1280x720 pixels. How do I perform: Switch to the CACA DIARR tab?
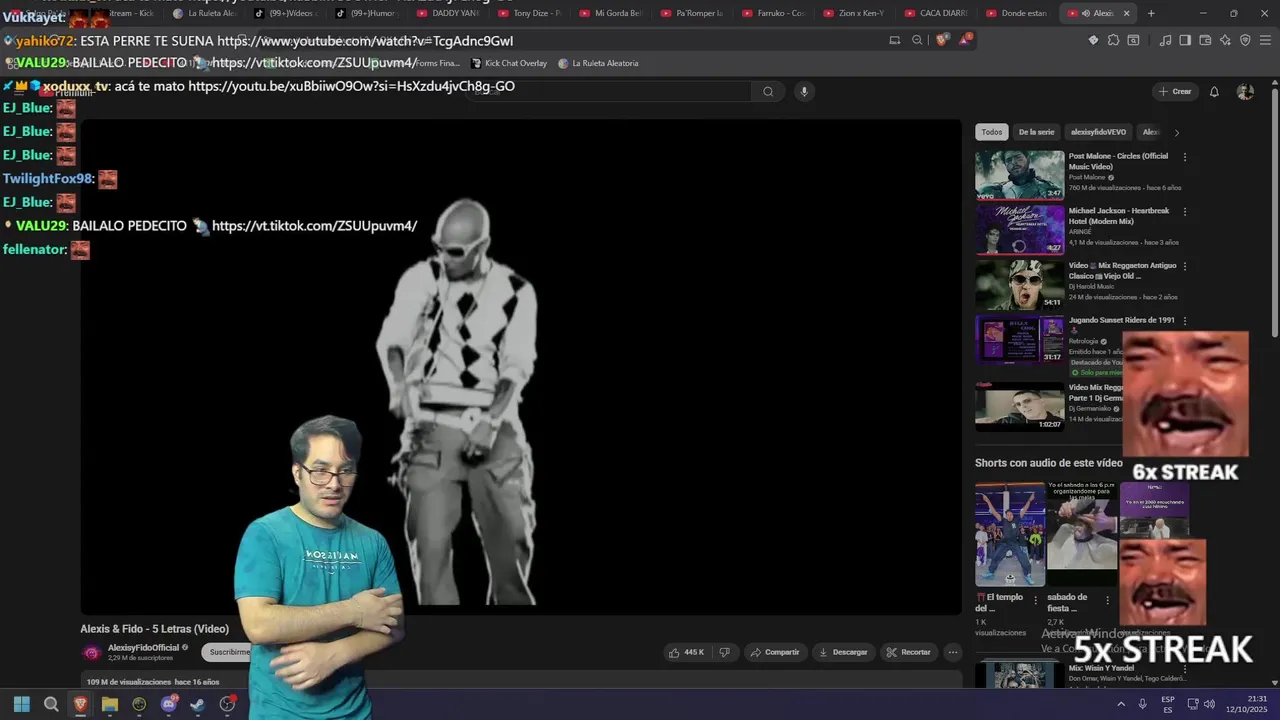938,13
